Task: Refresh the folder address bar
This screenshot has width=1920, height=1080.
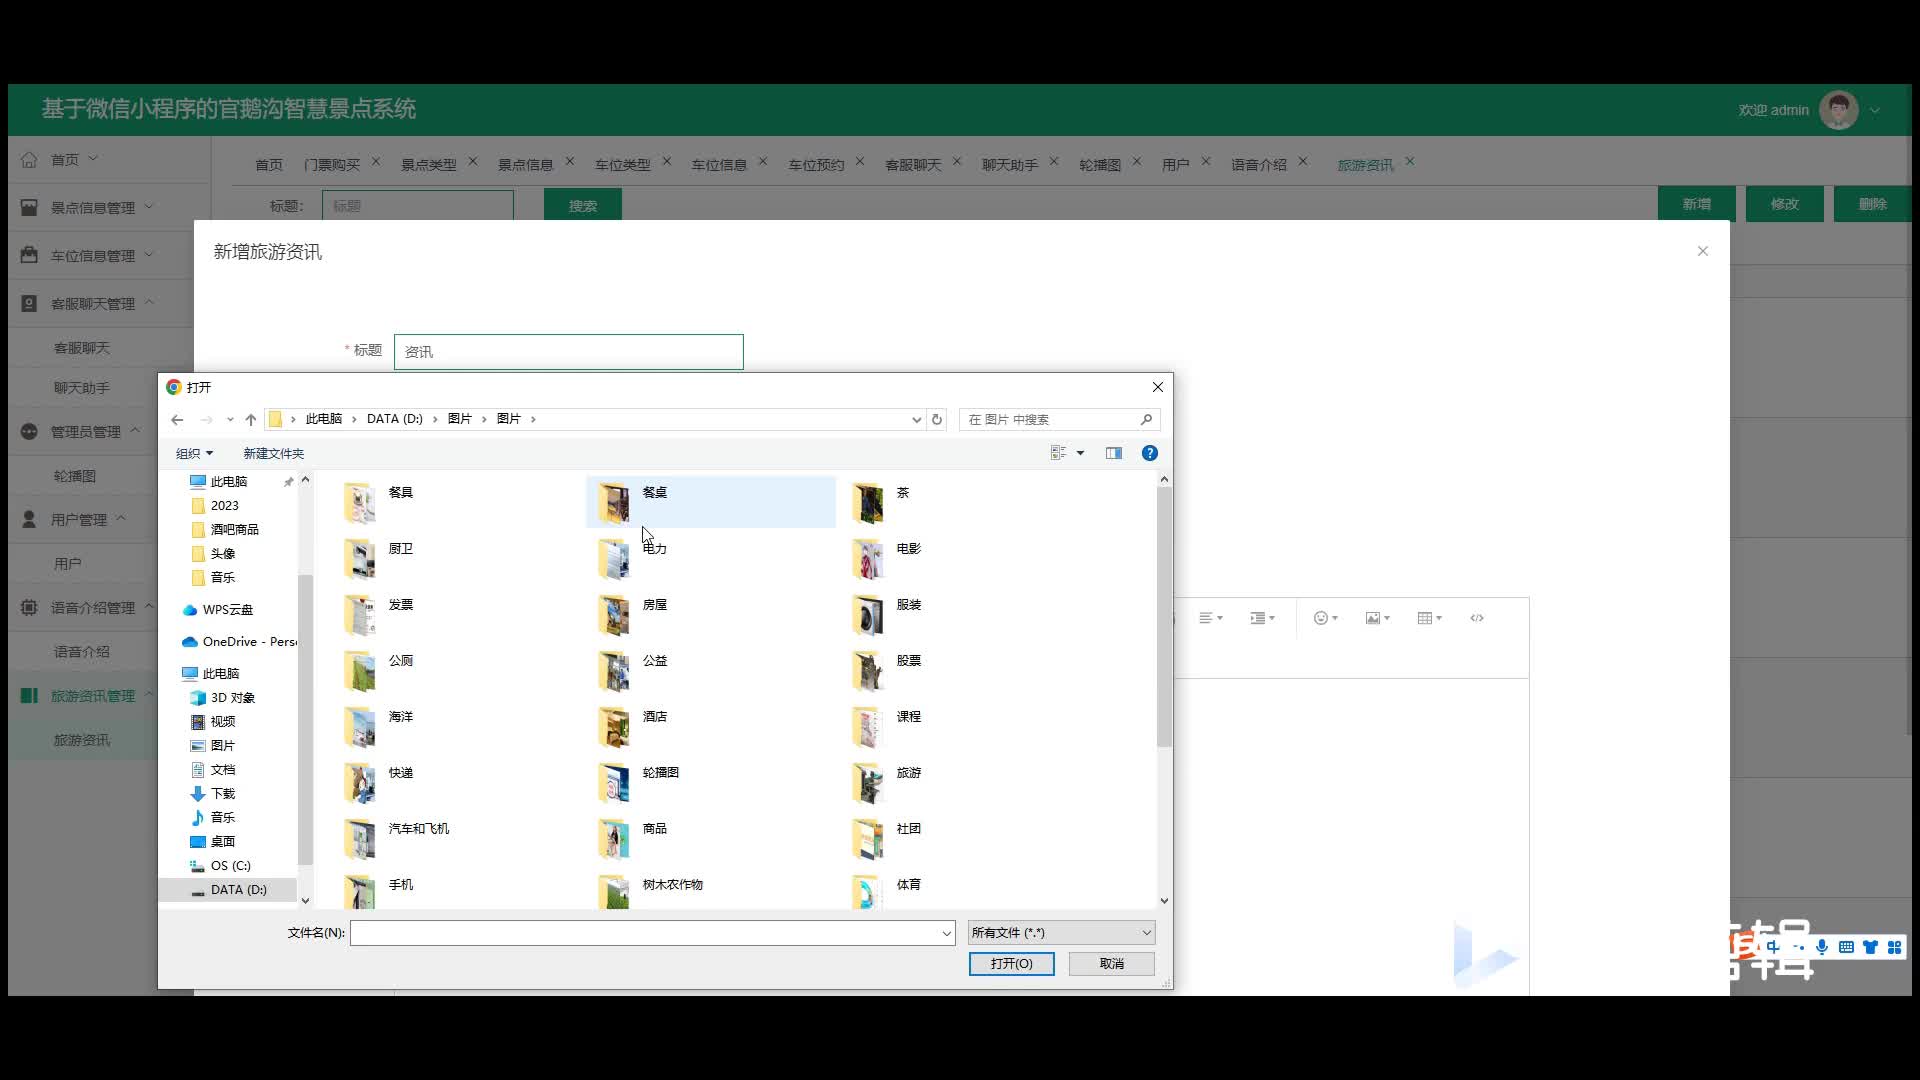Action: pyautogui.click(x=937, y=419)
